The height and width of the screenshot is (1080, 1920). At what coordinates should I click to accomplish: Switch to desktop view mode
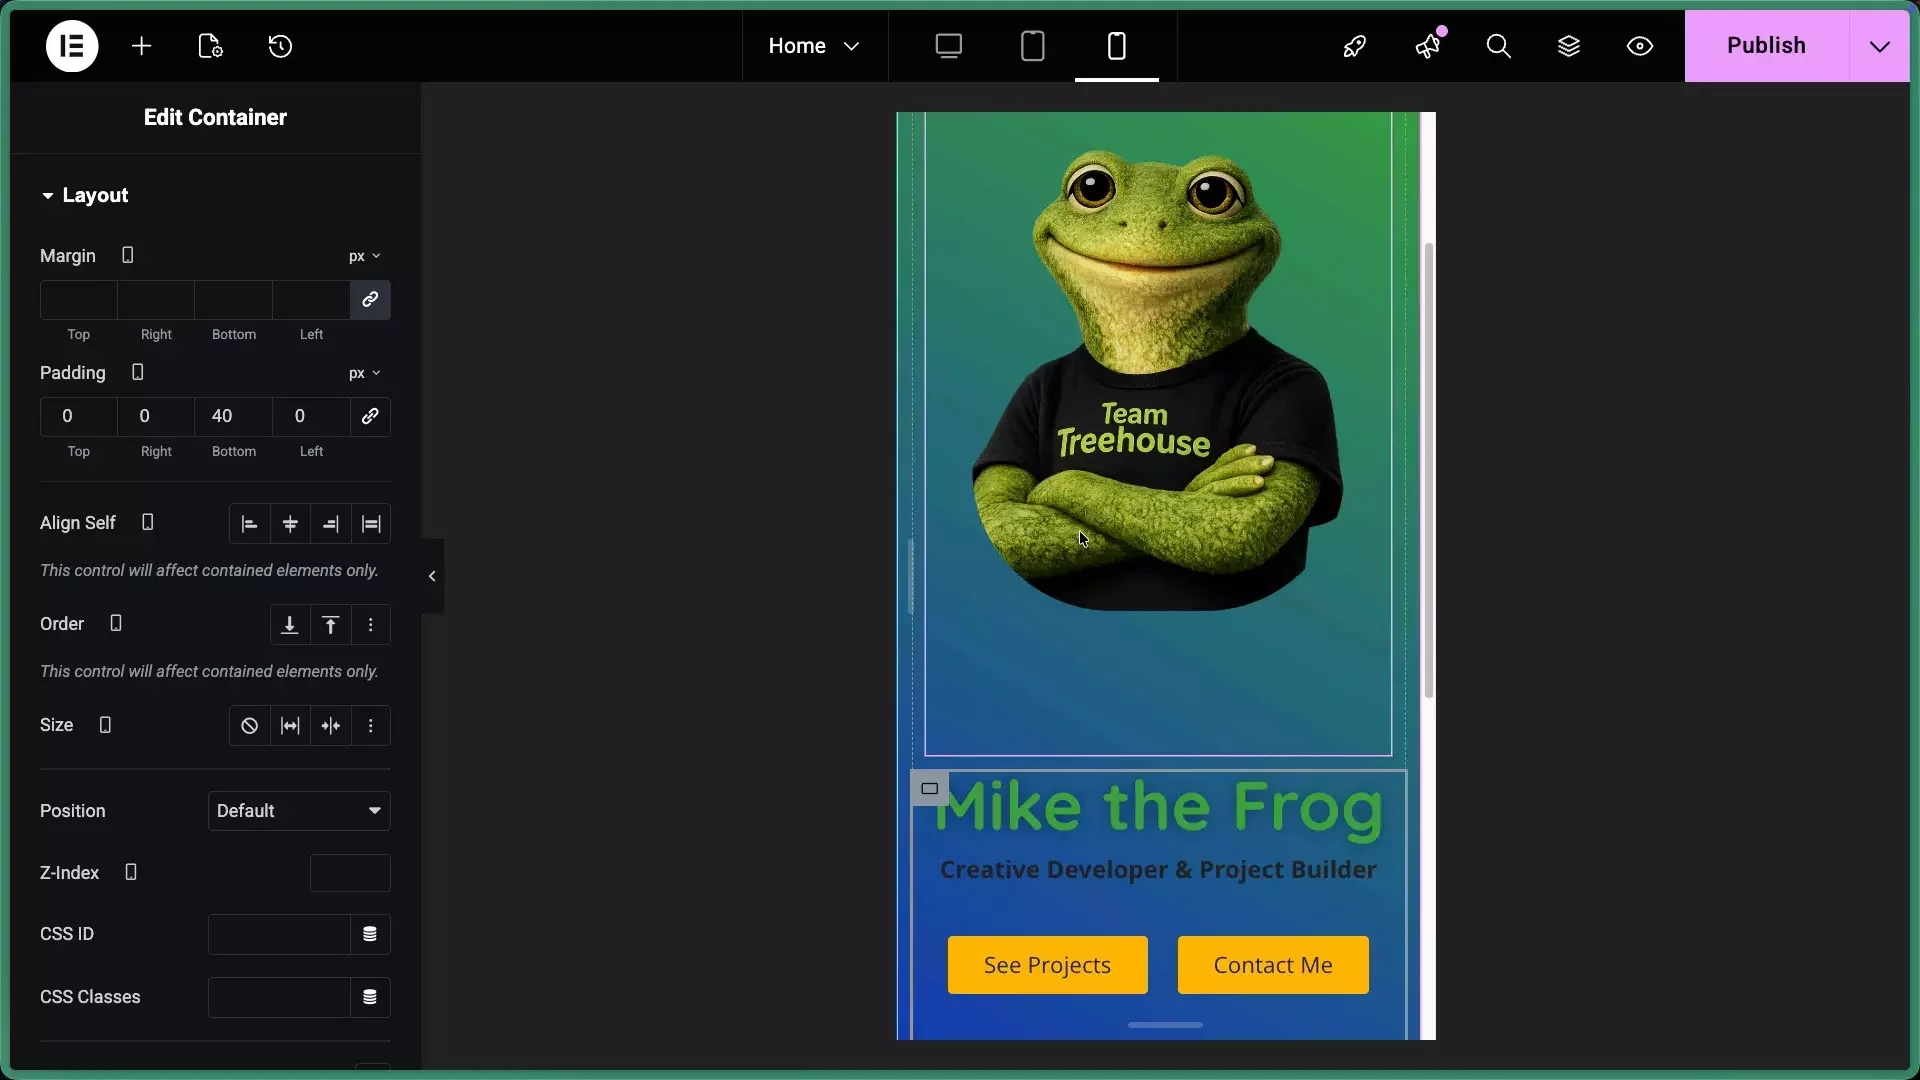click(x=949, y=46)
